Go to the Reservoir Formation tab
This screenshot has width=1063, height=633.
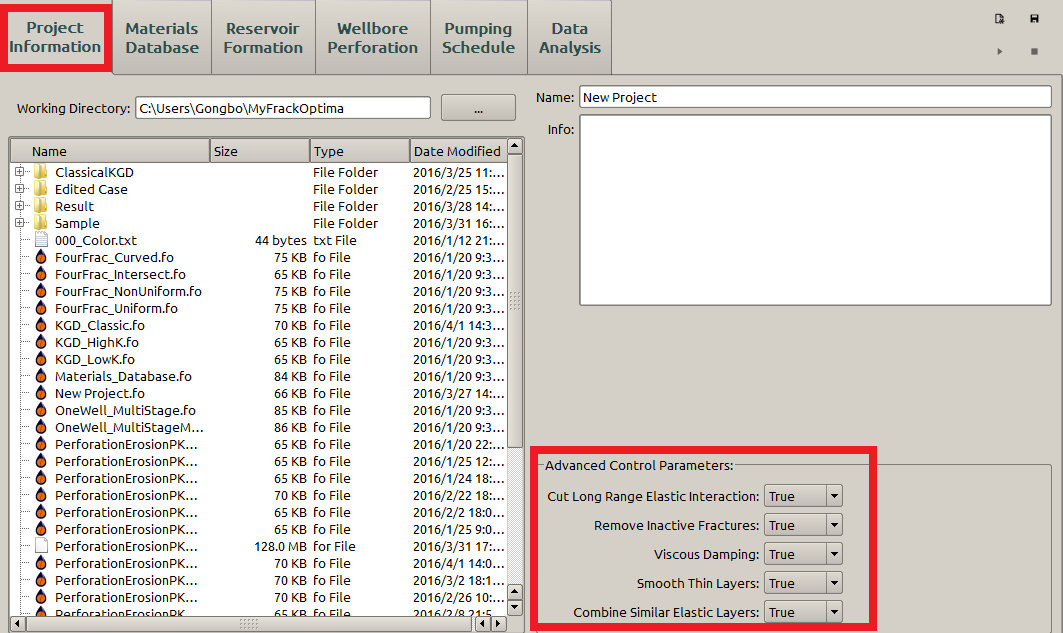coord(263,38)
